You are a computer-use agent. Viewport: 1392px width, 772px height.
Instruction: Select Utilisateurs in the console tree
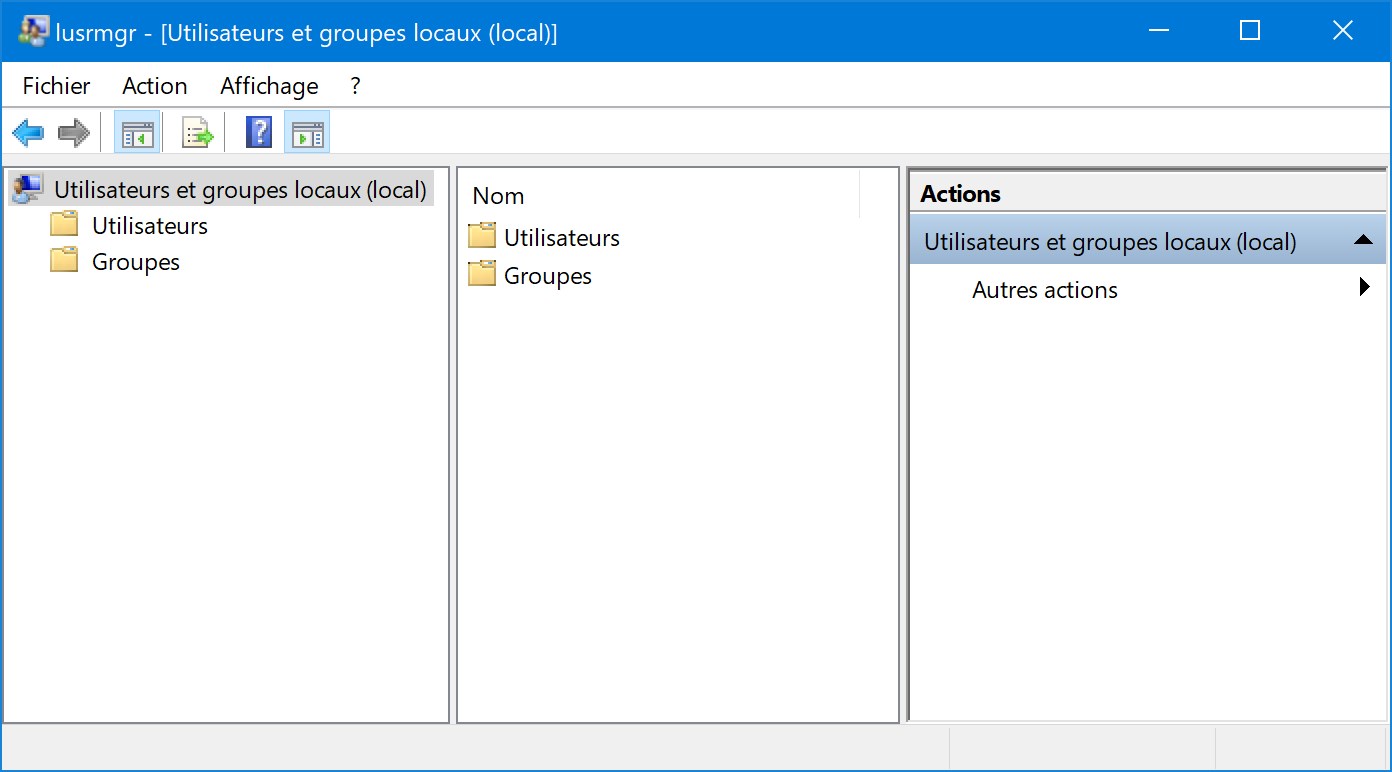click(x=150, y=226)
